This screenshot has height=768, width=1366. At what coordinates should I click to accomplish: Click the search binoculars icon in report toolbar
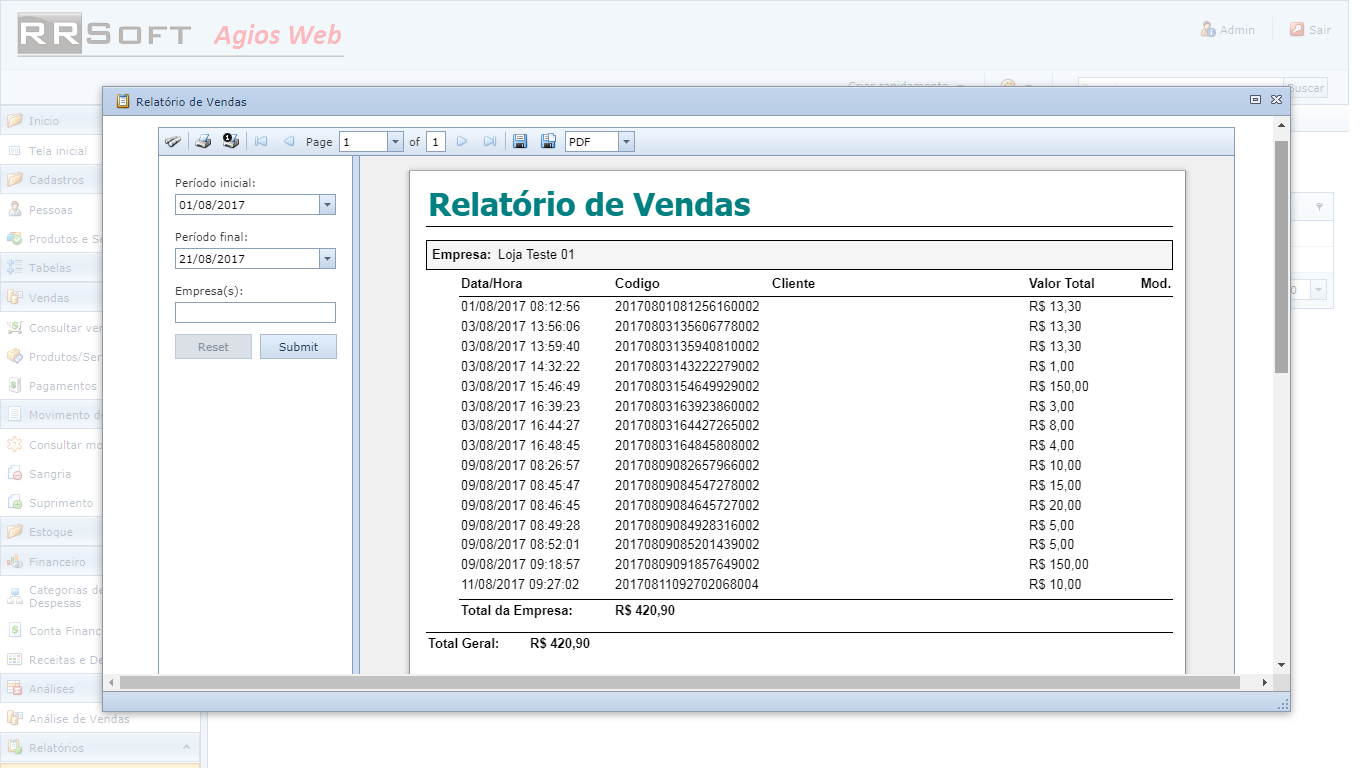(x=173, y=142)
